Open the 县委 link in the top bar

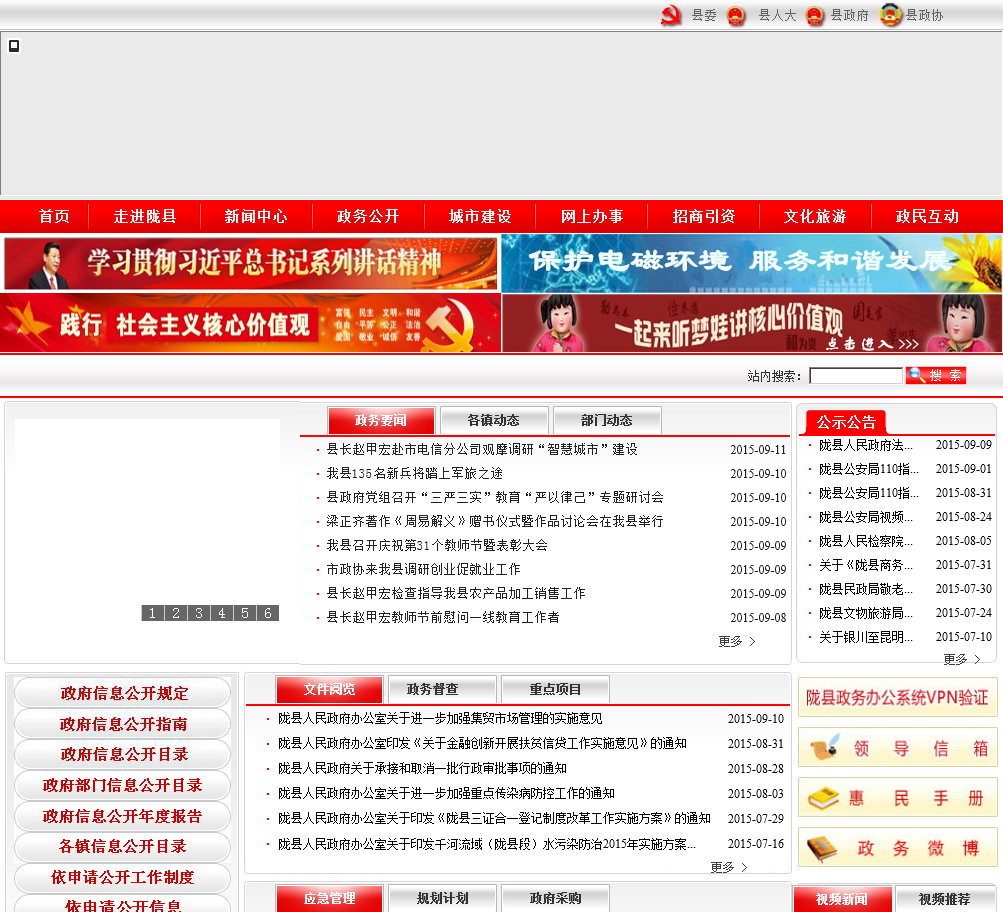point(704,15)
